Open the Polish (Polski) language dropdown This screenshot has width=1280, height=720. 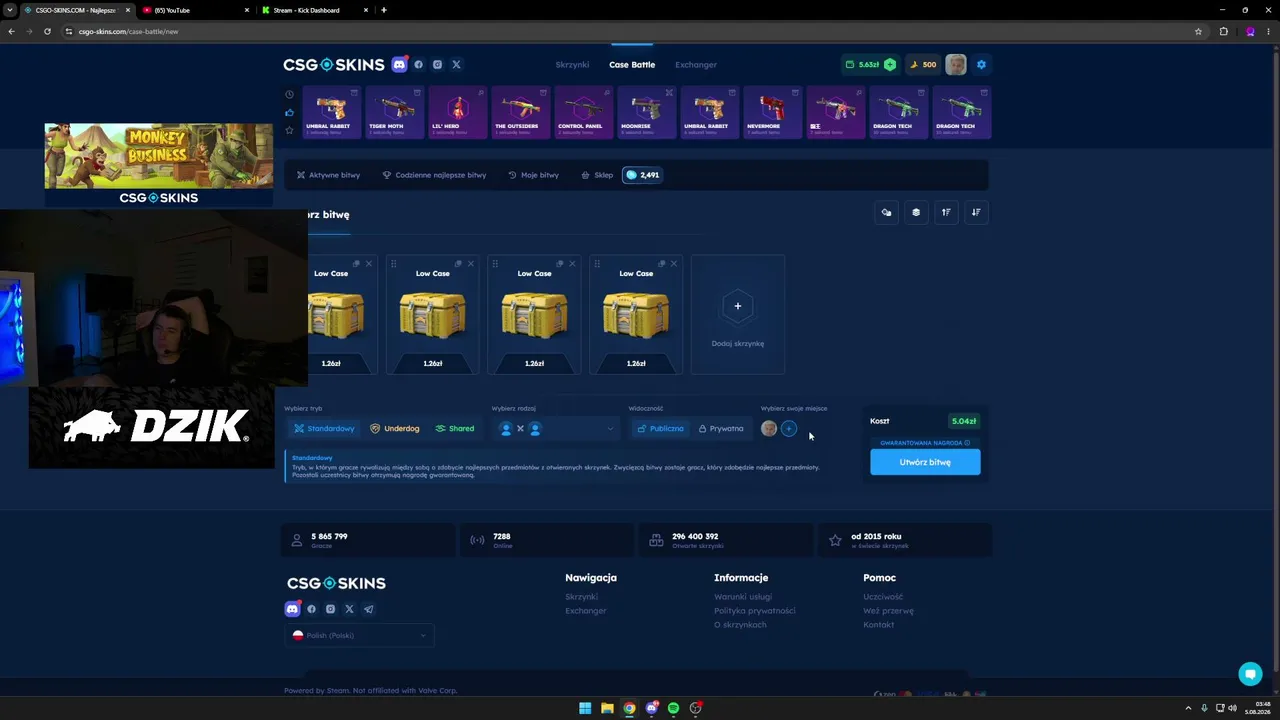[x=360, y=635]
